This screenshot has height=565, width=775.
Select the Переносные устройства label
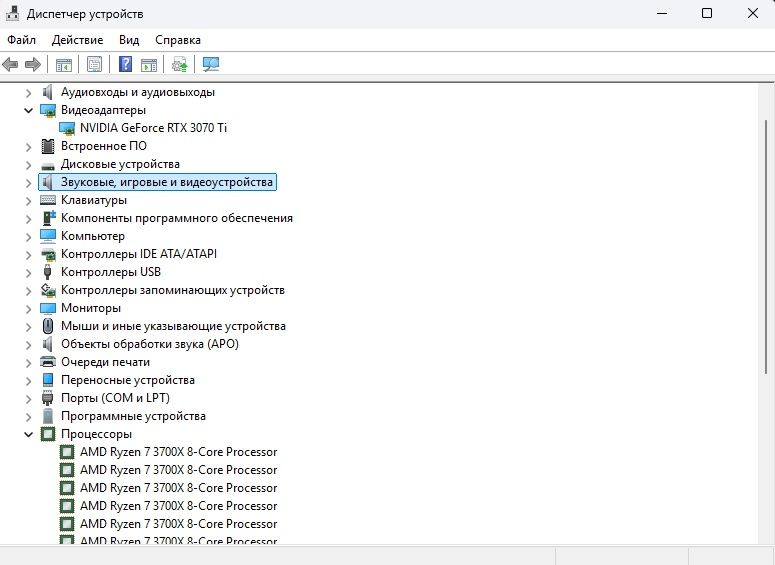click(x=128, y=380)
